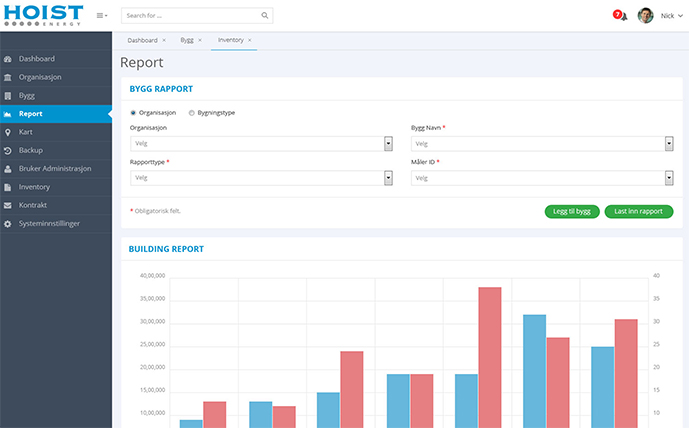The height and width of the screenshot is (428, 689).
Task: Select the Organisasjon radio button
Action: click(x=133, y=113)
